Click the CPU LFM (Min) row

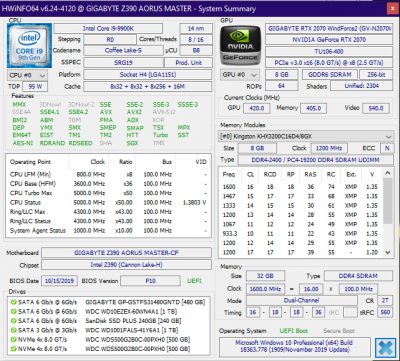(x=108, y=174)
